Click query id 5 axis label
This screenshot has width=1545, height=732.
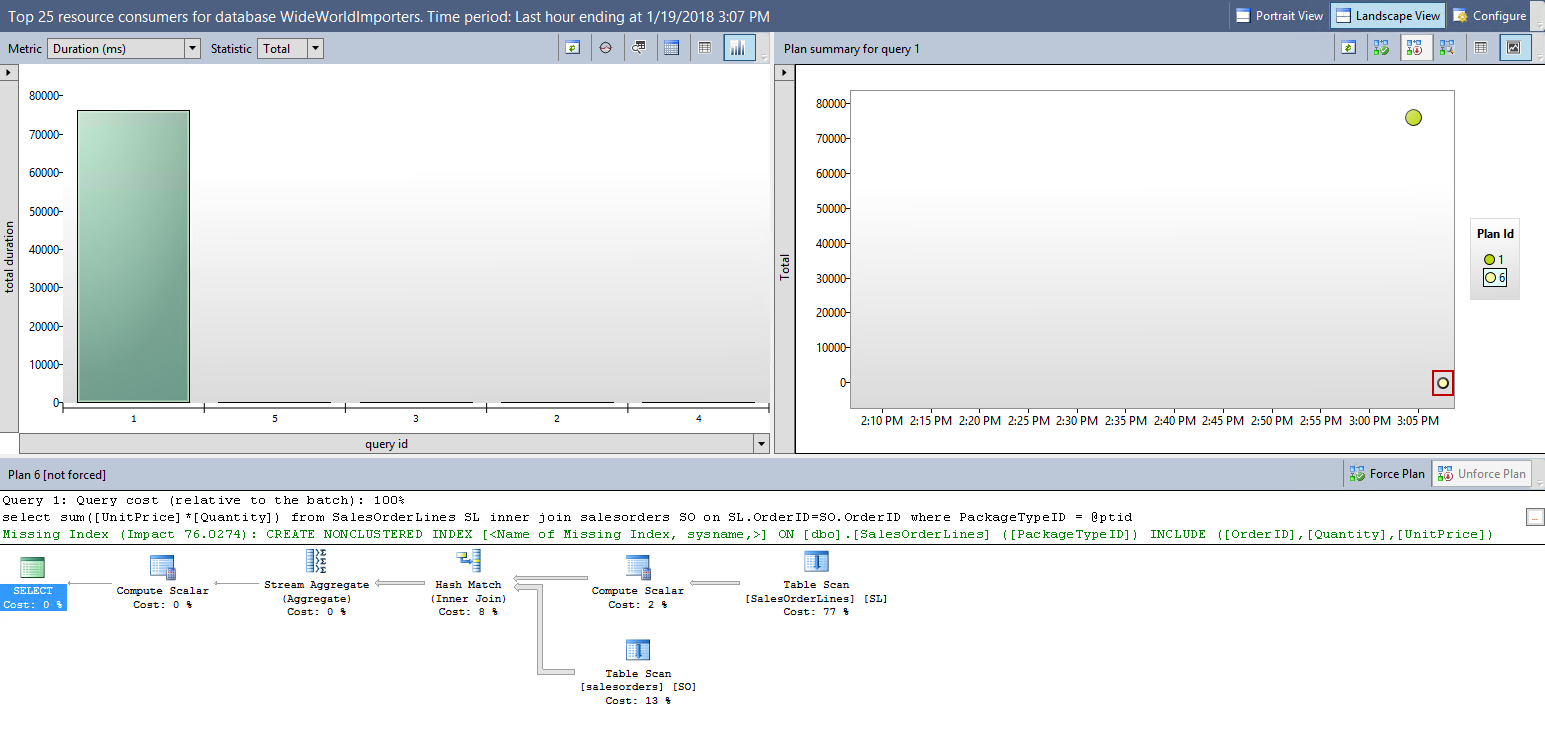pyautogui.click(x=275, y=418)
